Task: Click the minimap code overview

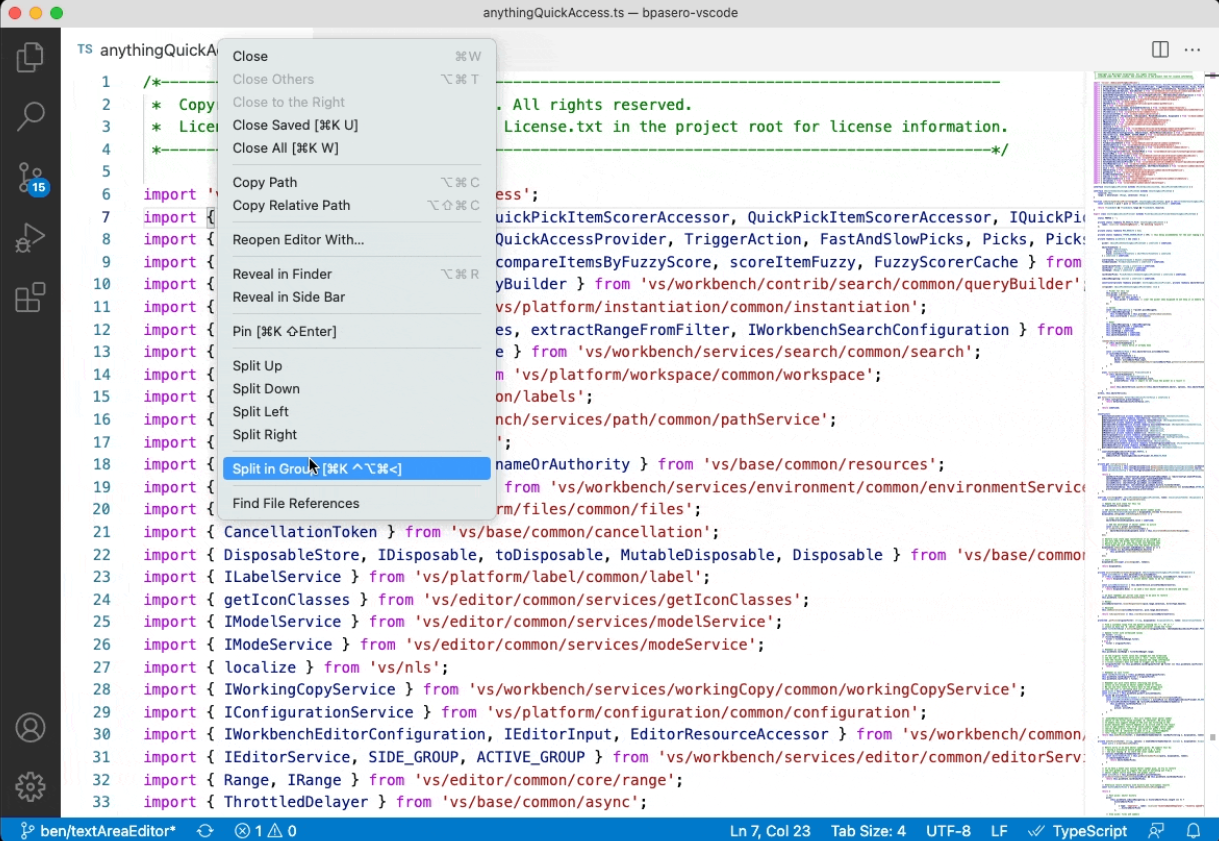Action: 1148,445
